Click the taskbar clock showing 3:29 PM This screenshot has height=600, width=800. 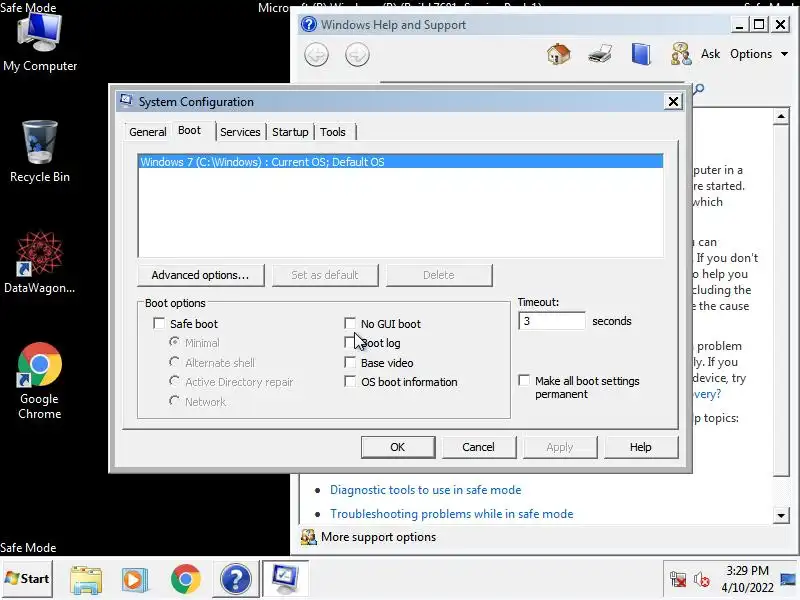pyautogui.click(x=747, y=579)
